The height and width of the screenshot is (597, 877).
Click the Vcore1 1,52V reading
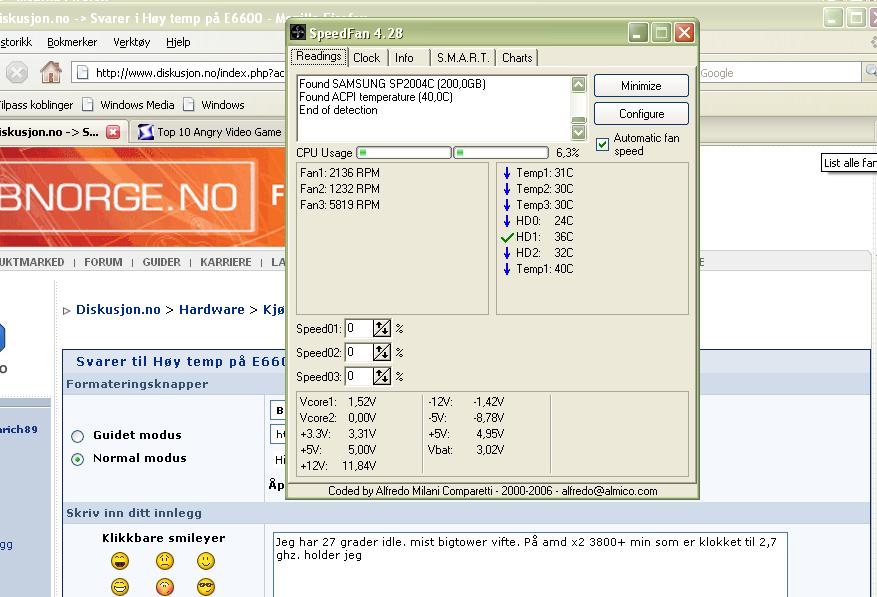[x=338, y=402]
